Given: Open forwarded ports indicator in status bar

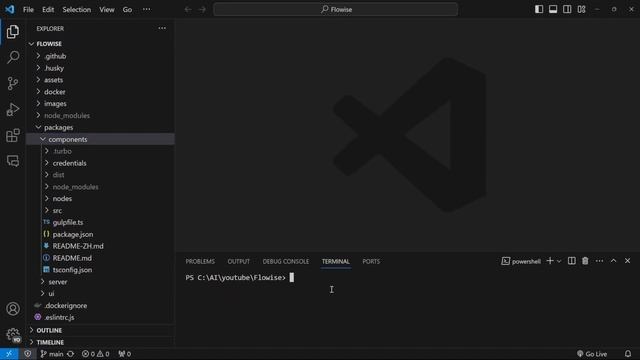Looking at the screenshot, I should point(124,354).
